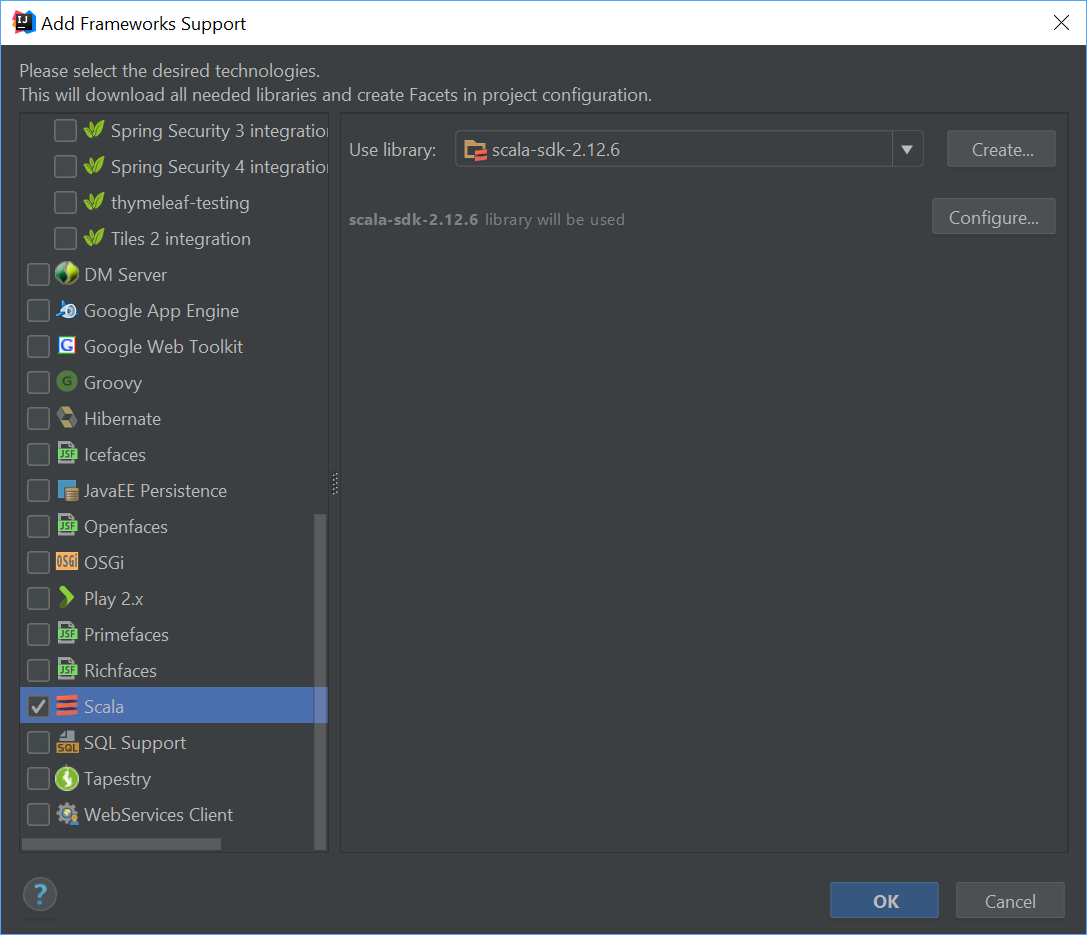Image resolution: width=1087 pixels, height=935 pixels.
Task: Tick the OSGi checkbox
Action: pyautogui.click(x=38, y=562)
